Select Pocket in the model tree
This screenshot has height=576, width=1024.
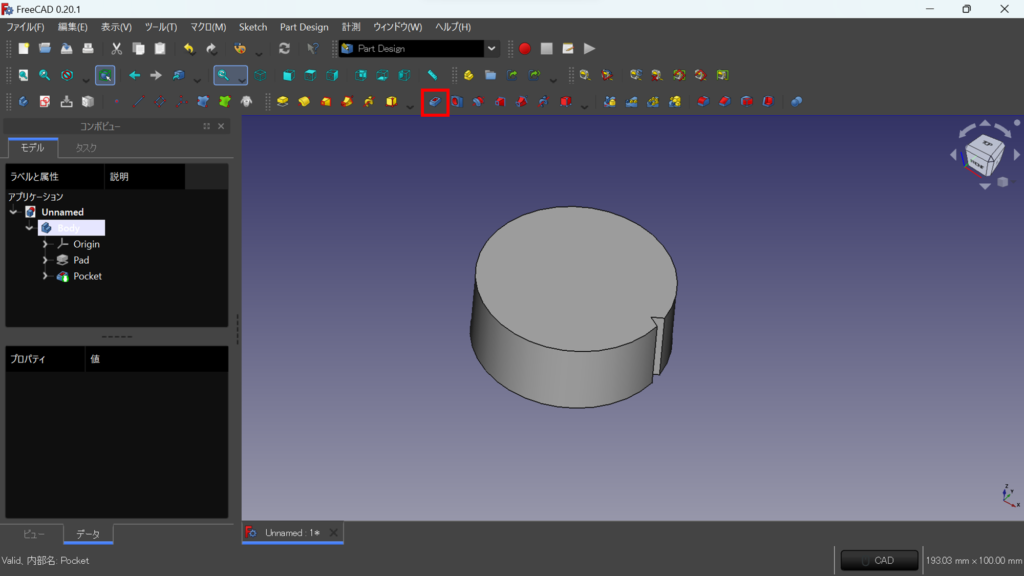click(x=87, y=276)
